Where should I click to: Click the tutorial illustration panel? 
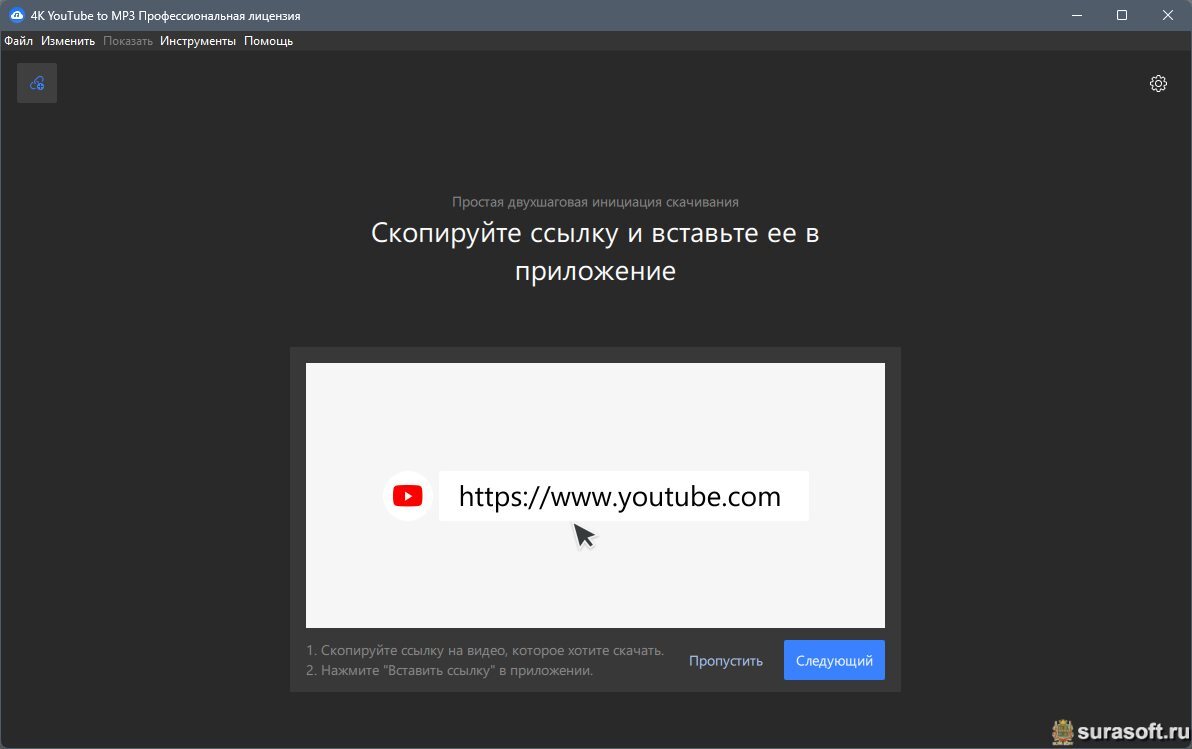click(x=595, y=495)
